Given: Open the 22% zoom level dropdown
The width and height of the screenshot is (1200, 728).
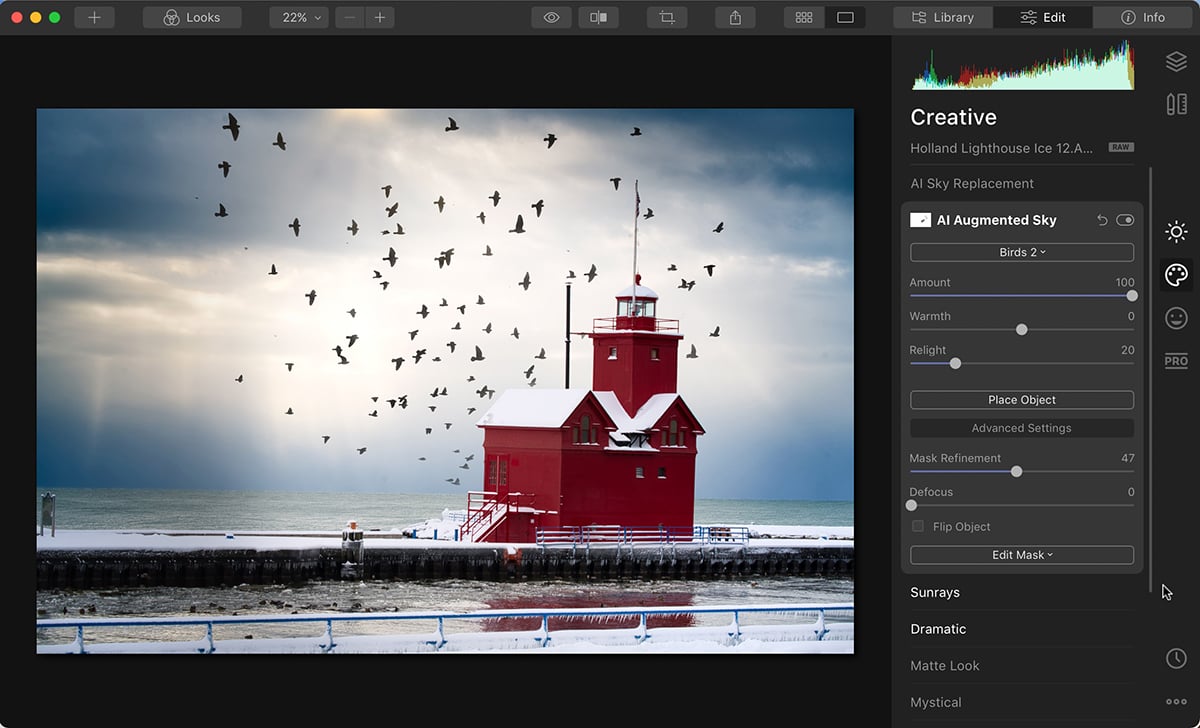Looking at the screenshot, I should pyautogui.click(x=298, y=17).
